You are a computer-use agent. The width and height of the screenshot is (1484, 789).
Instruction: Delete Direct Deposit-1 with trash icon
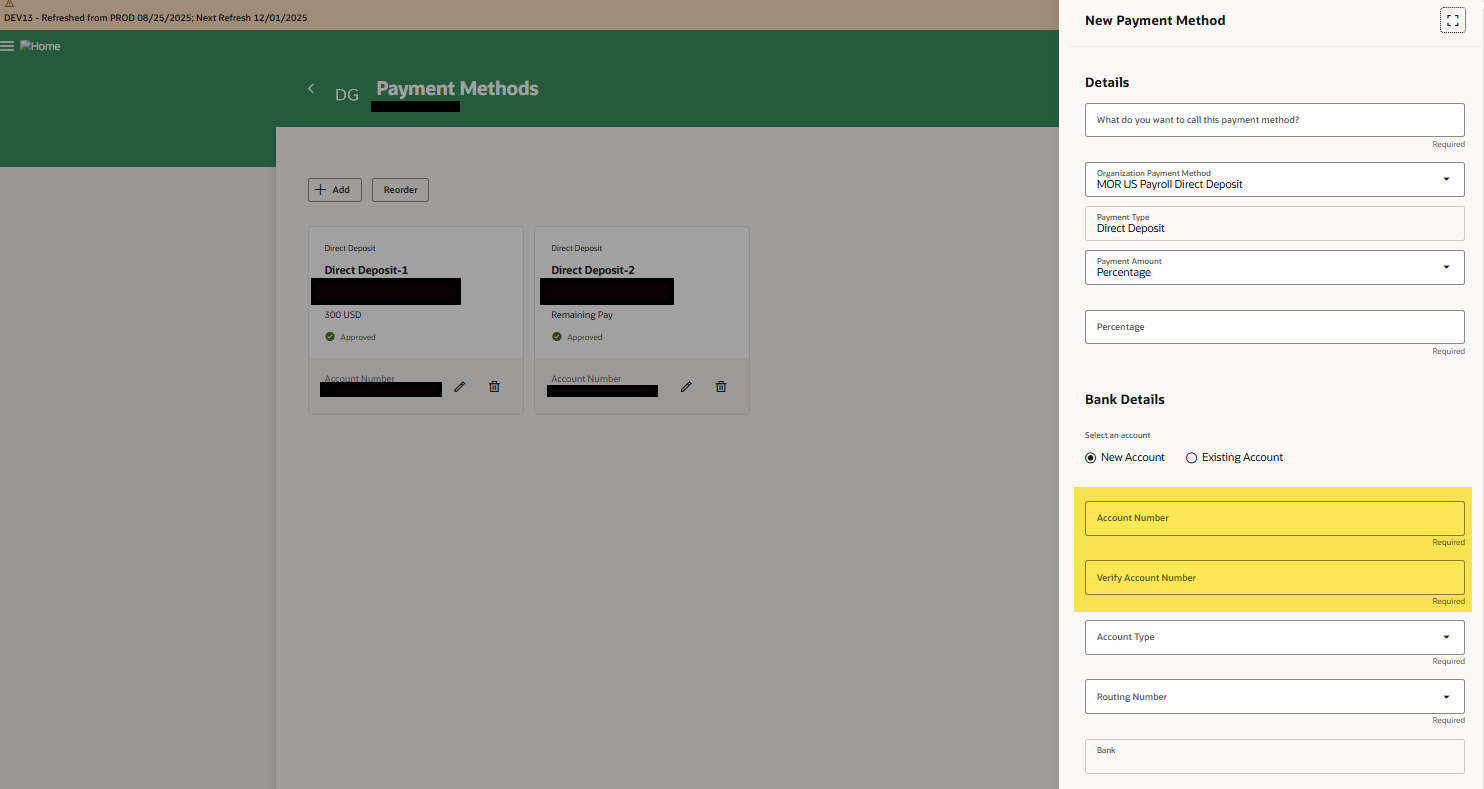tap(494, 386)
